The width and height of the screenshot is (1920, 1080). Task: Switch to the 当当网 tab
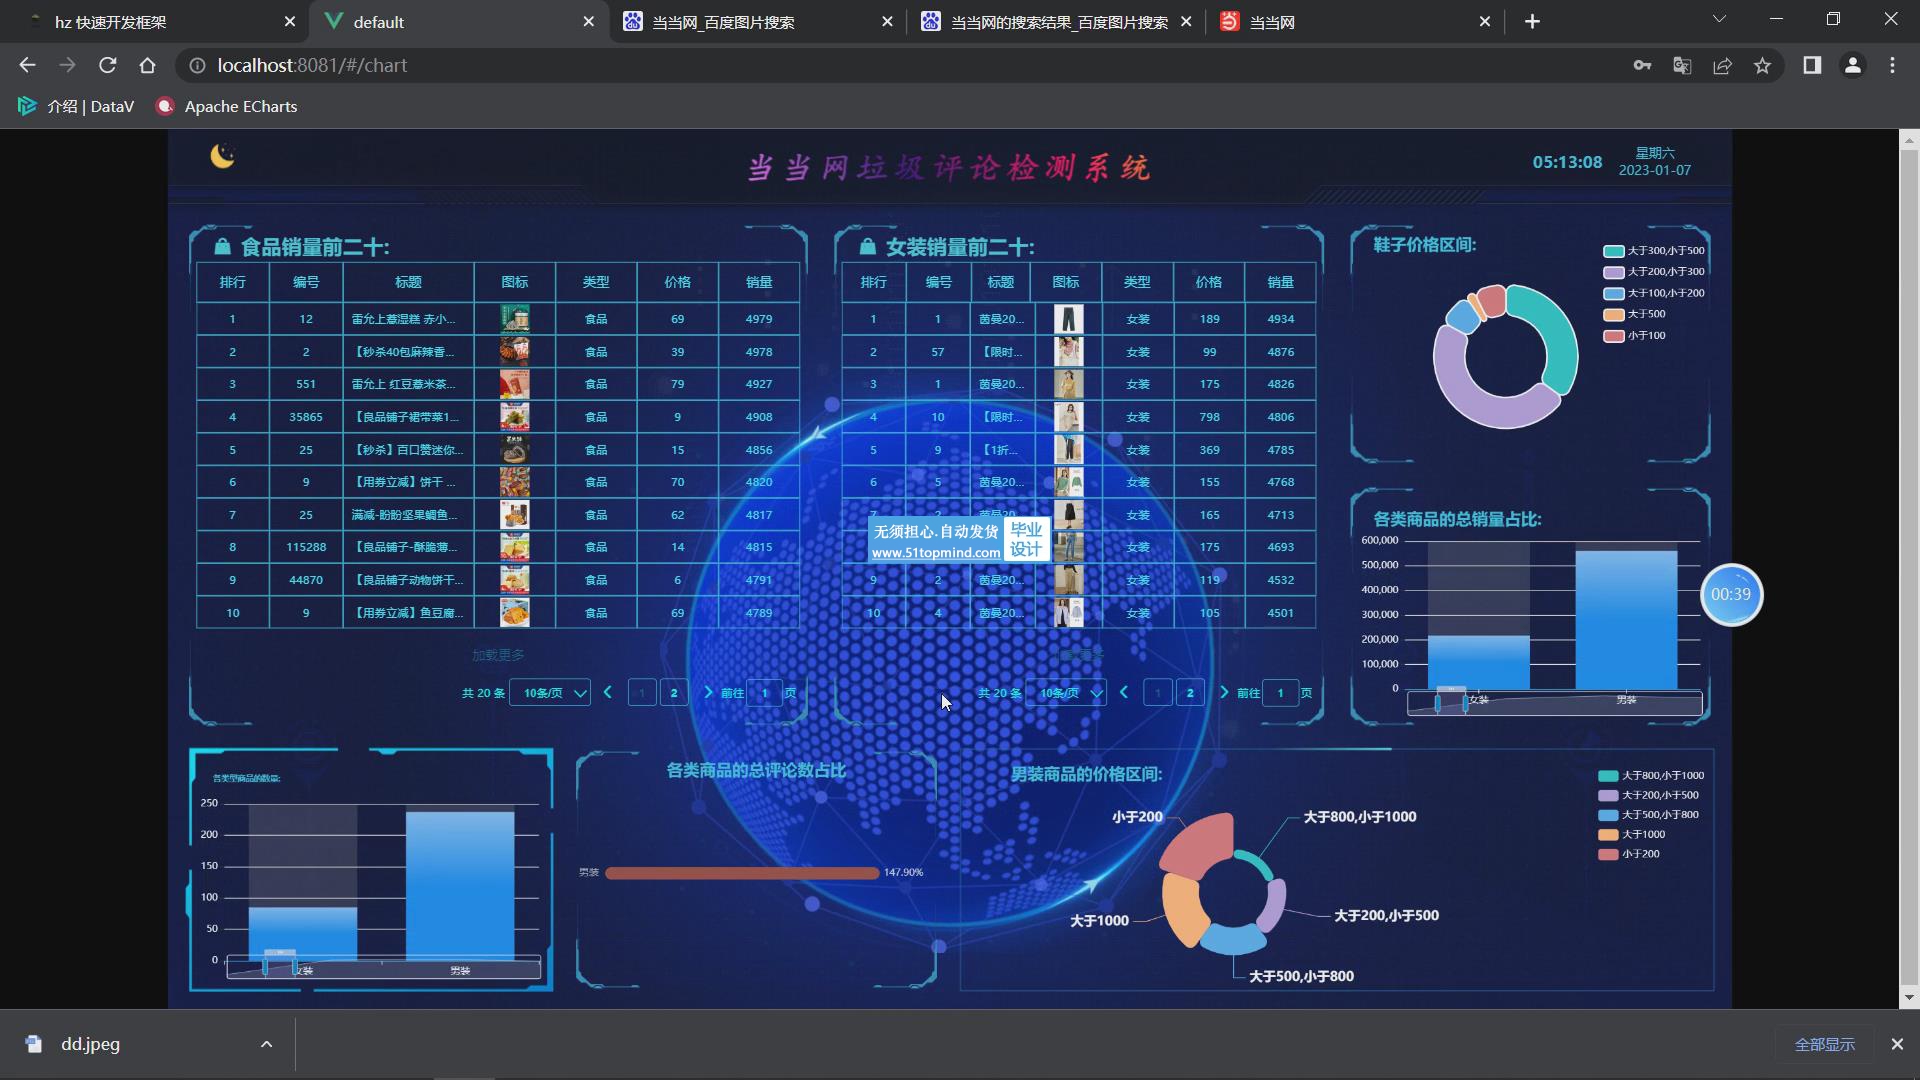click(1356, 21)
